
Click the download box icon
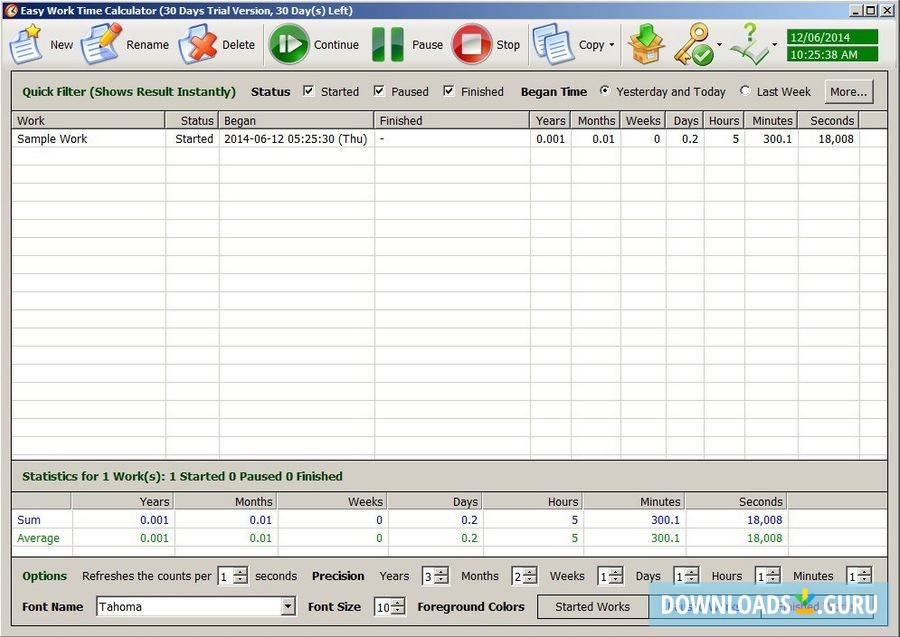[x=646, y=44]
